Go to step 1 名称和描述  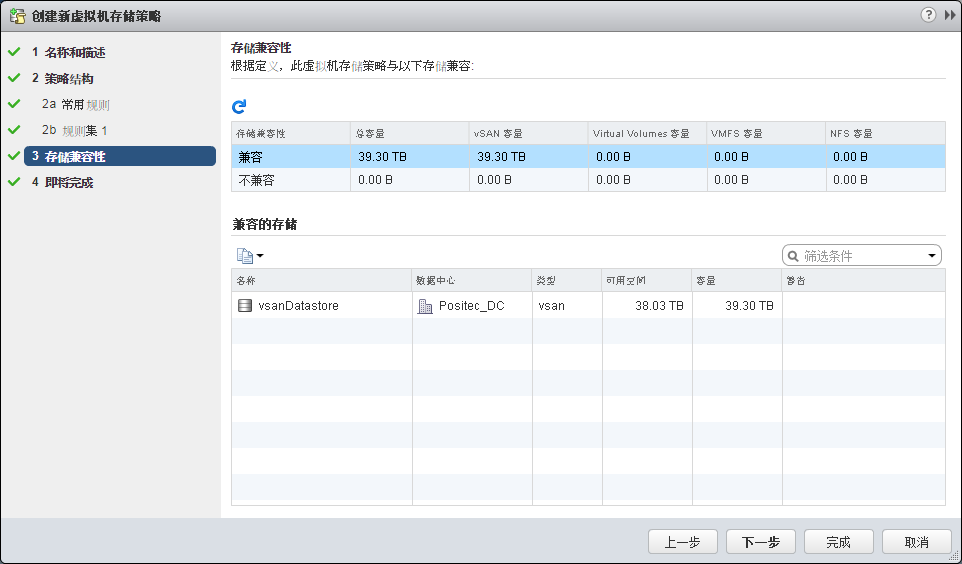point(69,53)
